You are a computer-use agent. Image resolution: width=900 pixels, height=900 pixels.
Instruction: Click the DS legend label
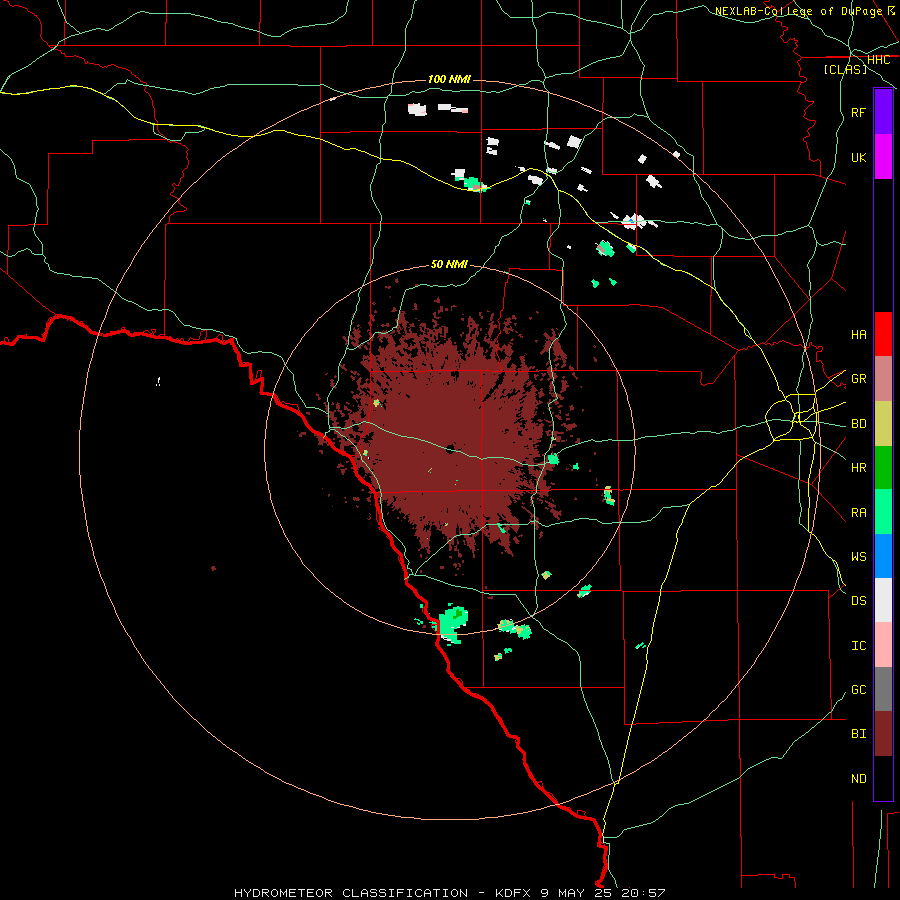tap(858, 601)
